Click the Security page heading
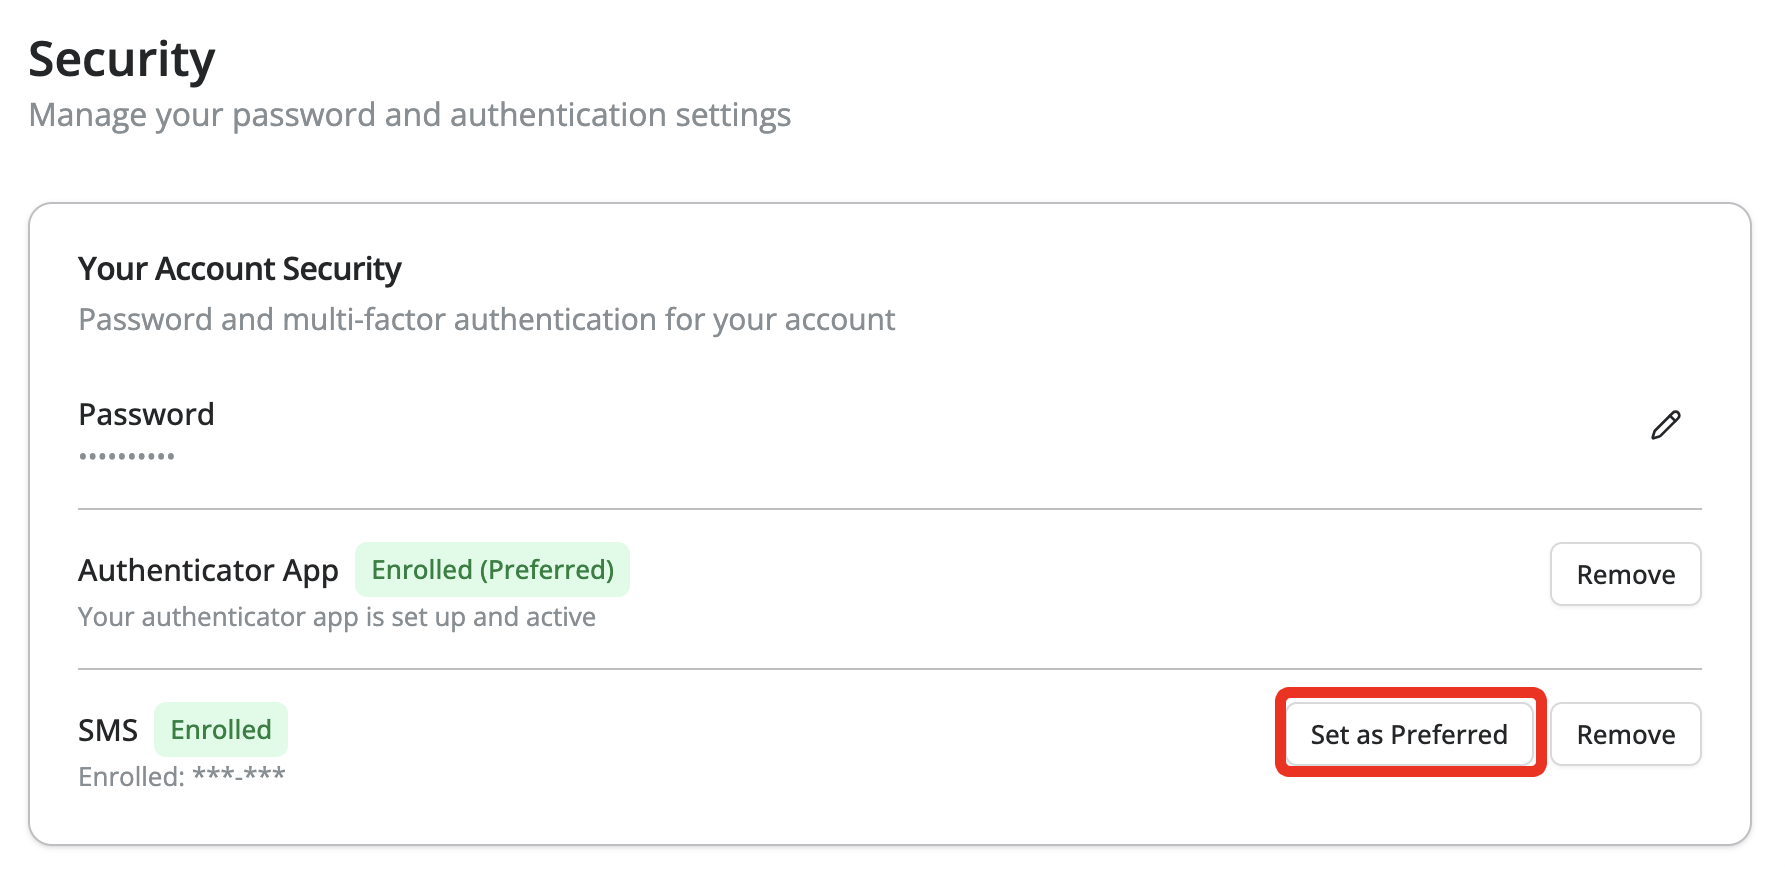The height and width of the screenshot is (870, 1785). click(122, 58)
